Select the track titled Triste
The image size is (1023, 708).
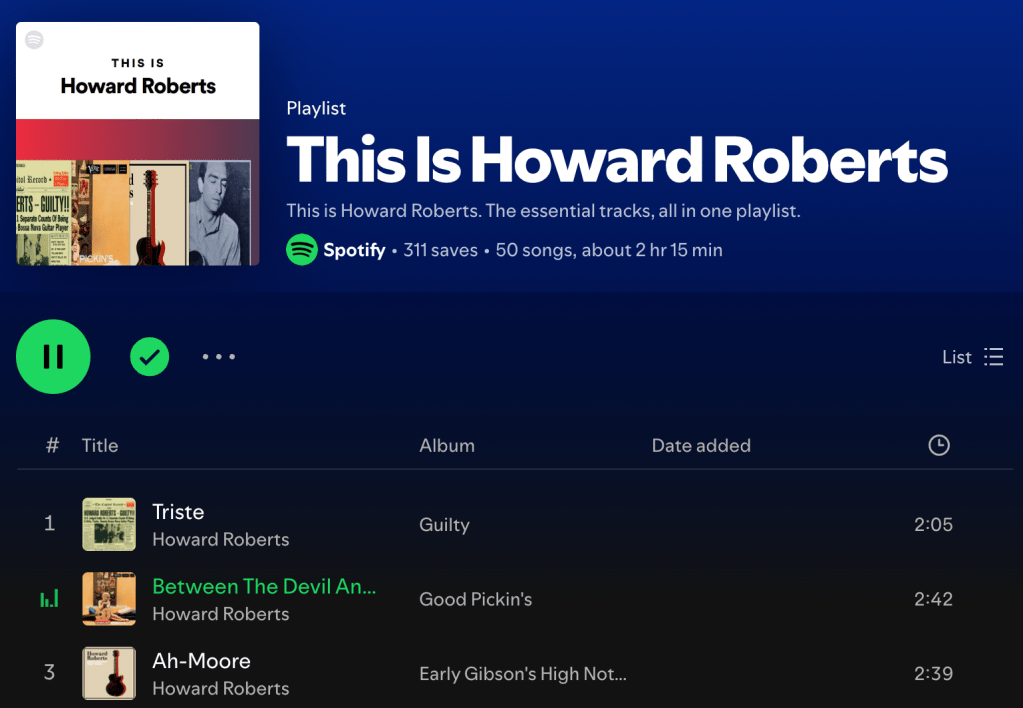tap(178, 512)
